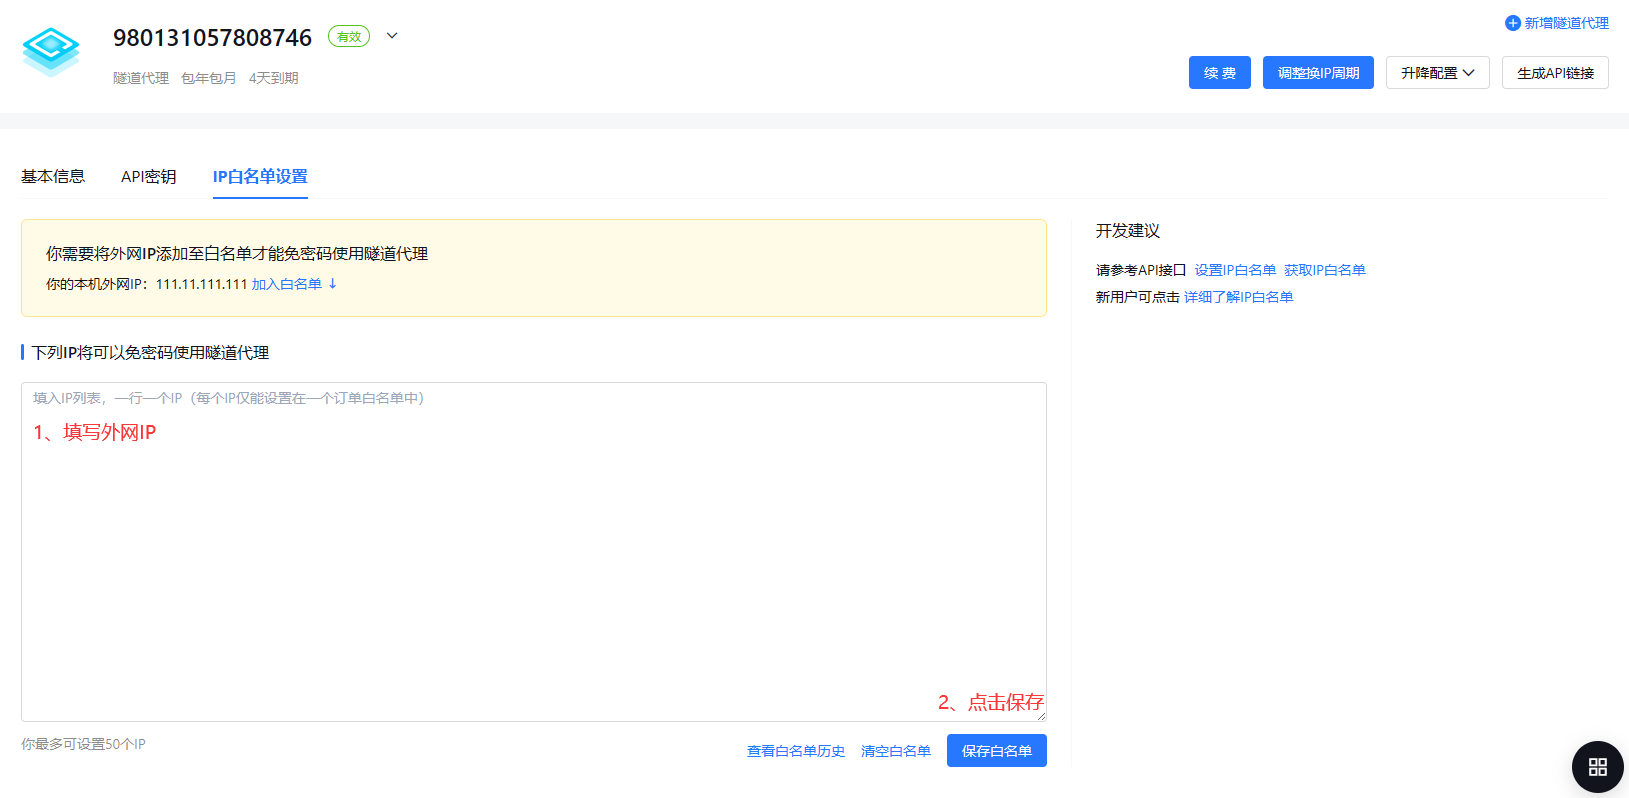
Task: Open the 设置IP白名单 API link
Action: 1234,270
